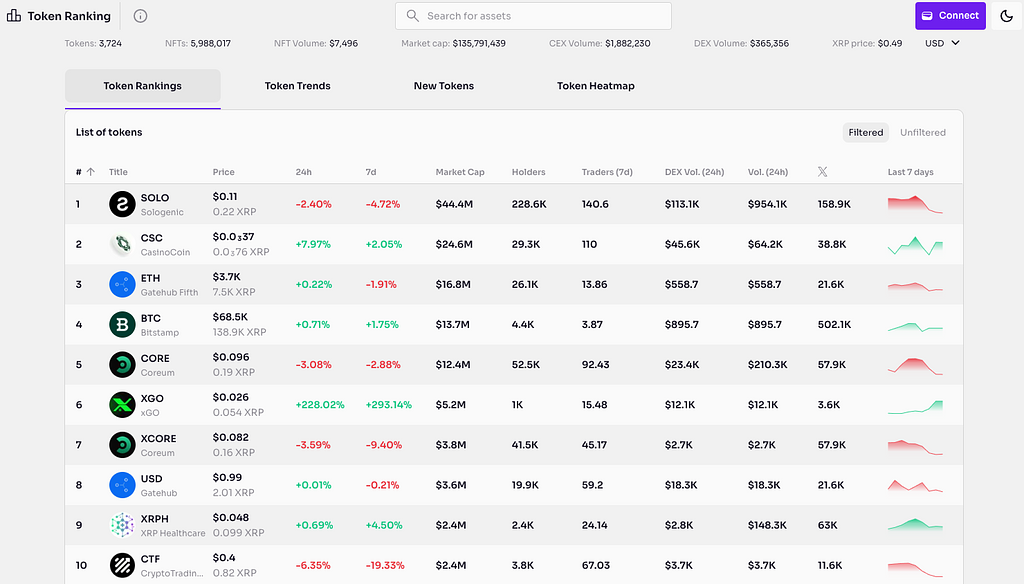
Task: Click the BTC Bitstamp token icon
Action: tap(122, 325)
